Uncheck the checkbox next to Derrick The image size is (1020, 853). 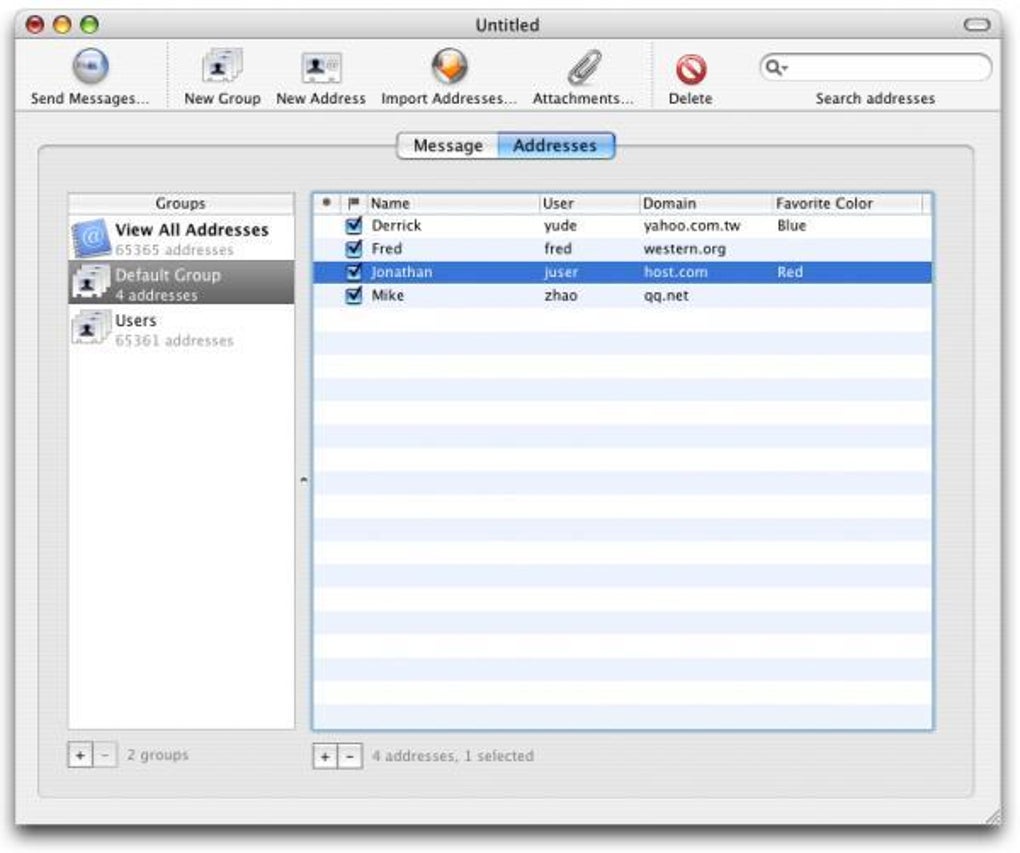pyautogui.click(x=353, y=226)
